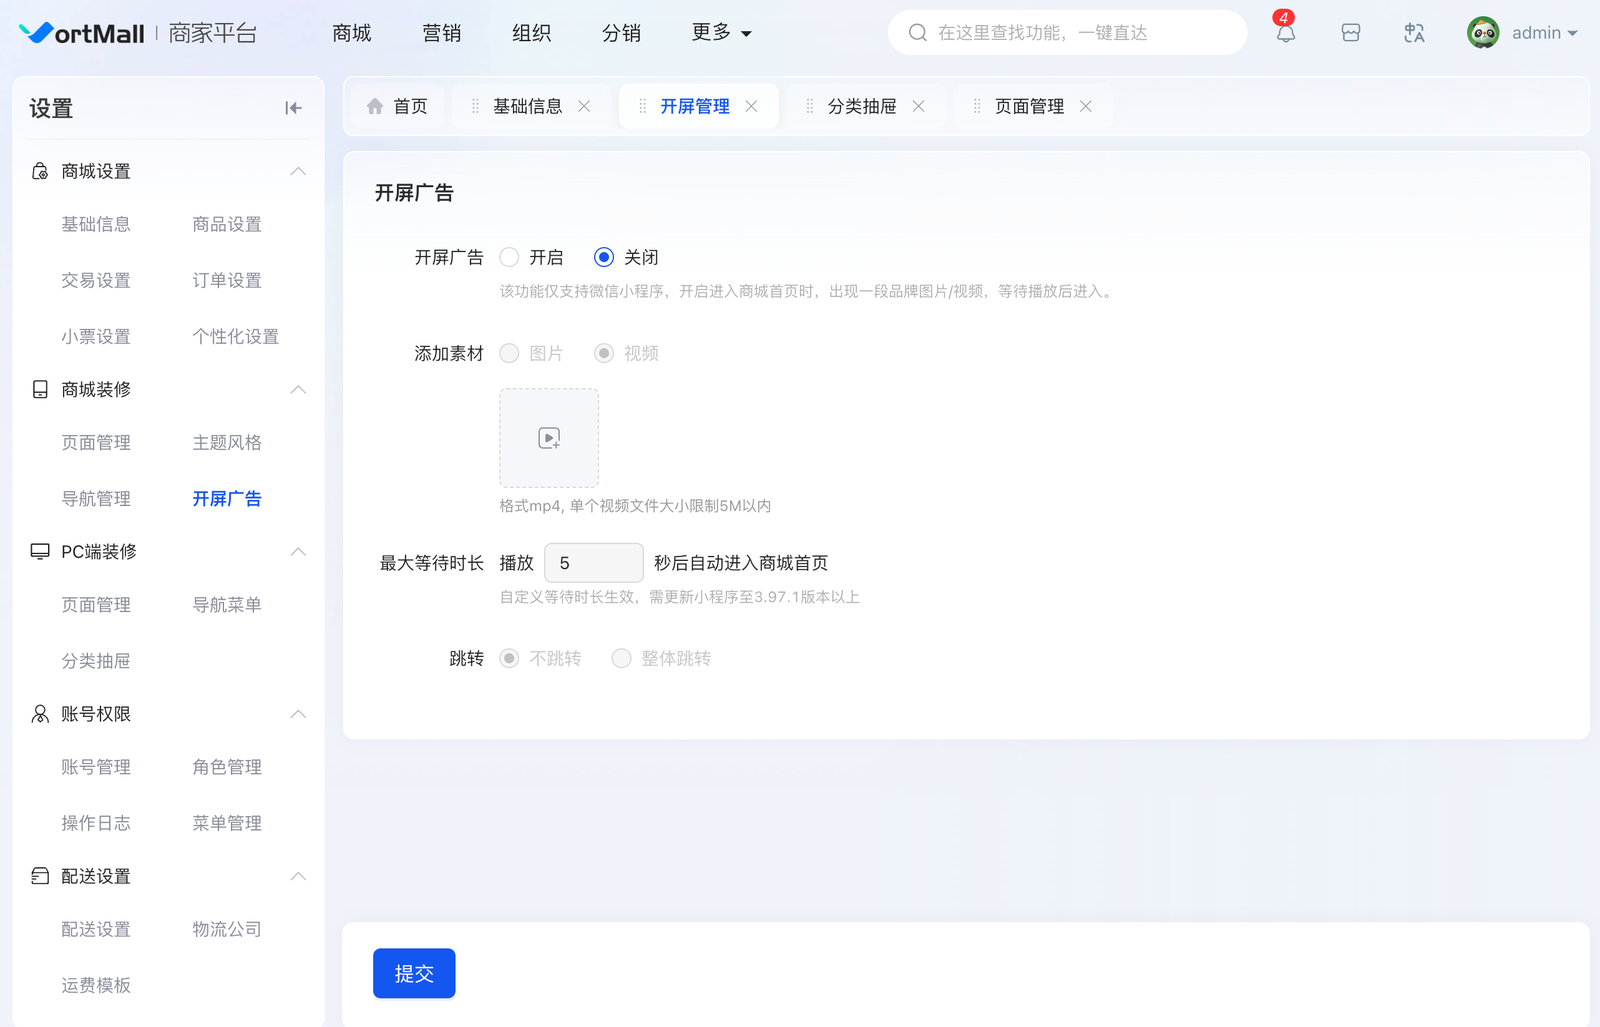Switch to the 页面管理 tab
This screenshot has width=1600, height=1027.
(x=1029, y=106)
